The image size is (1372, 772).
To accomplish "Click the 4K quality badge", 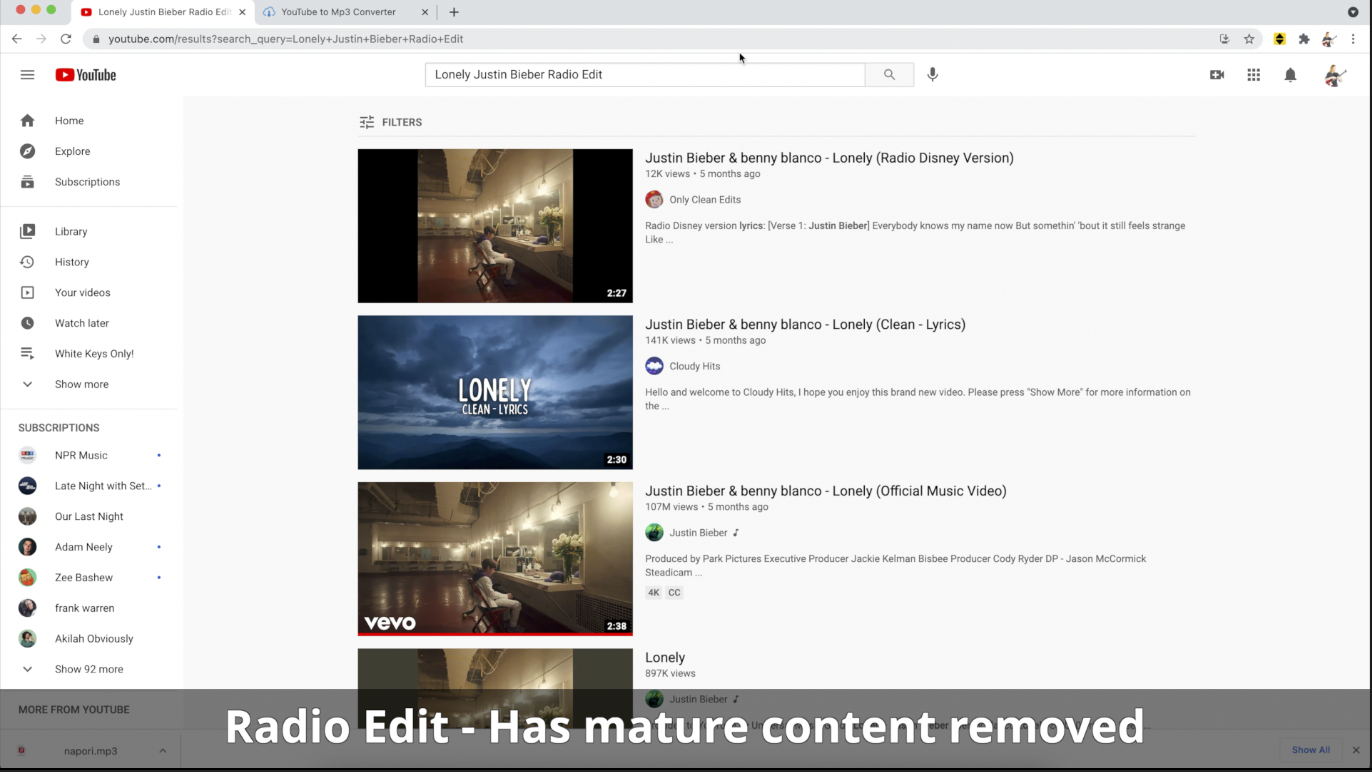I will coord(653,592).
